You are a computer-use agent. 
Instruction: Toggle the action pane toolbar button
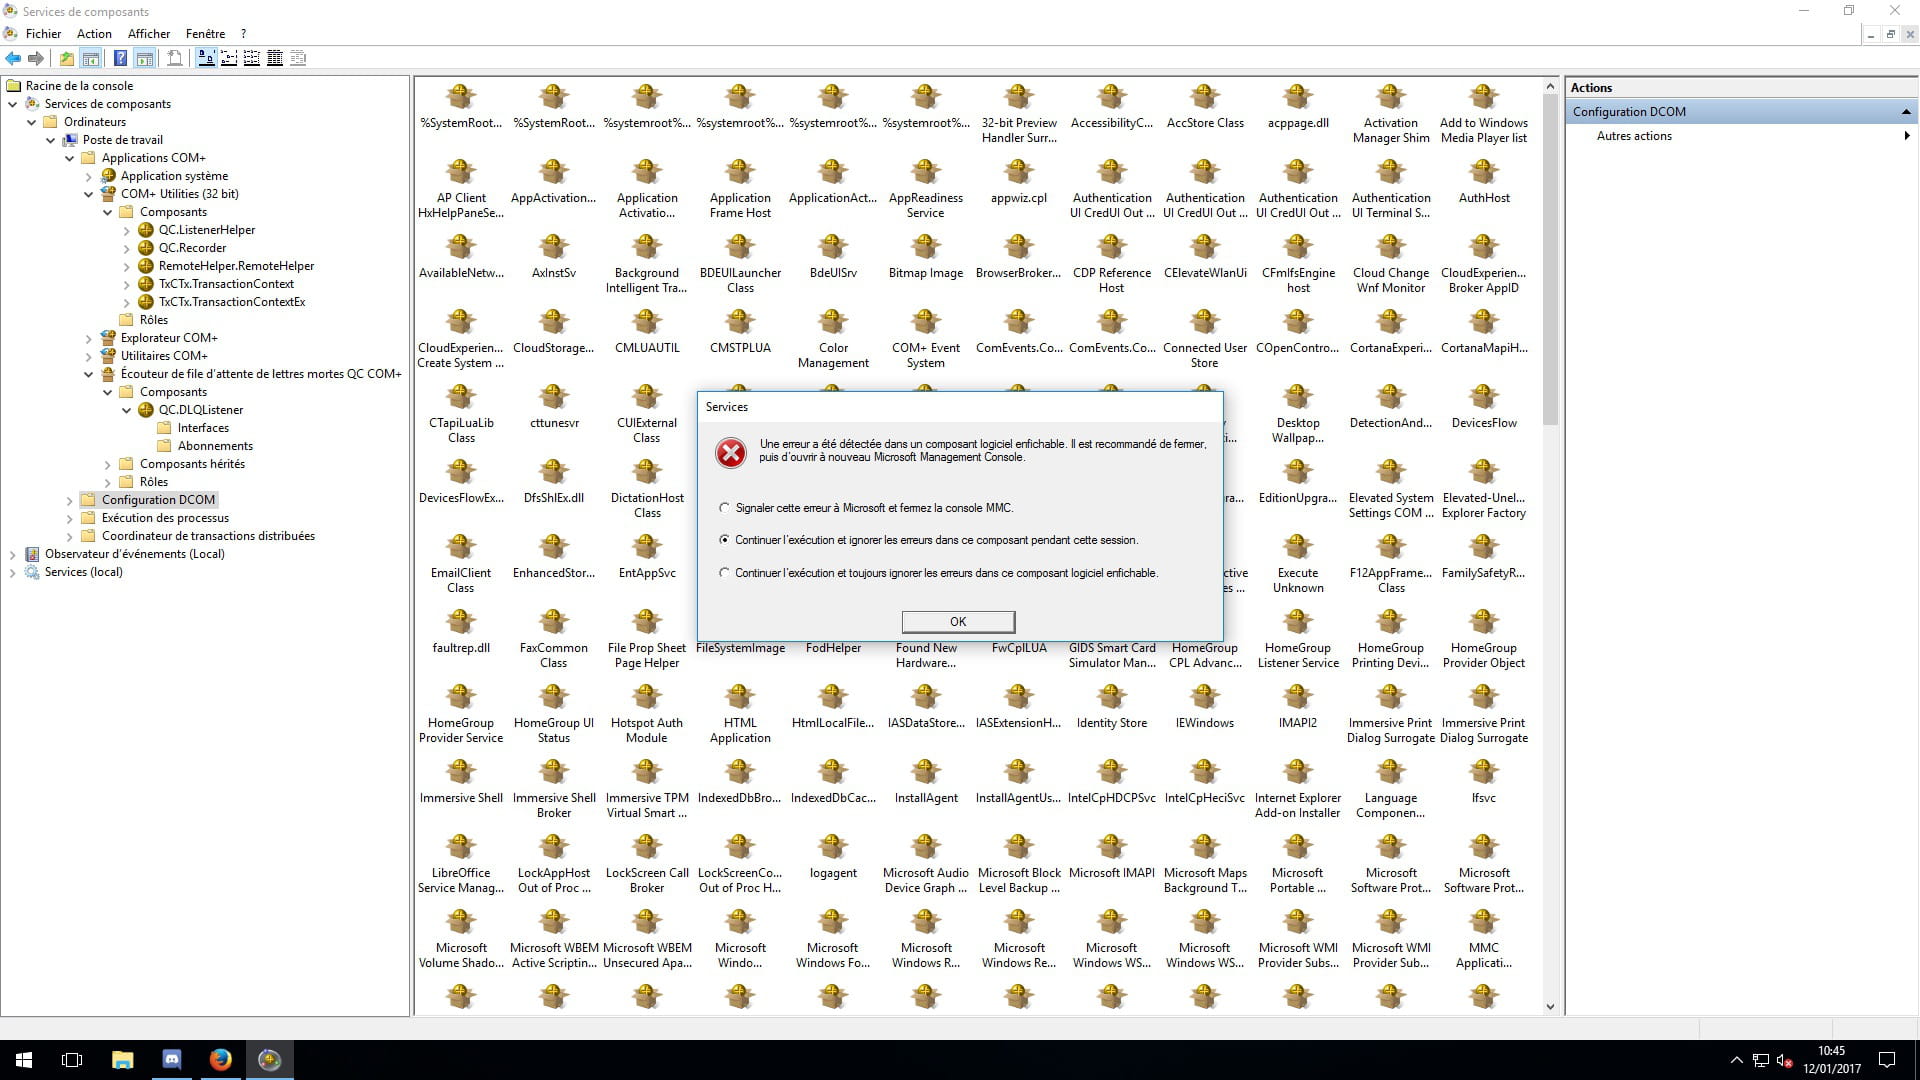click(145, 58)
